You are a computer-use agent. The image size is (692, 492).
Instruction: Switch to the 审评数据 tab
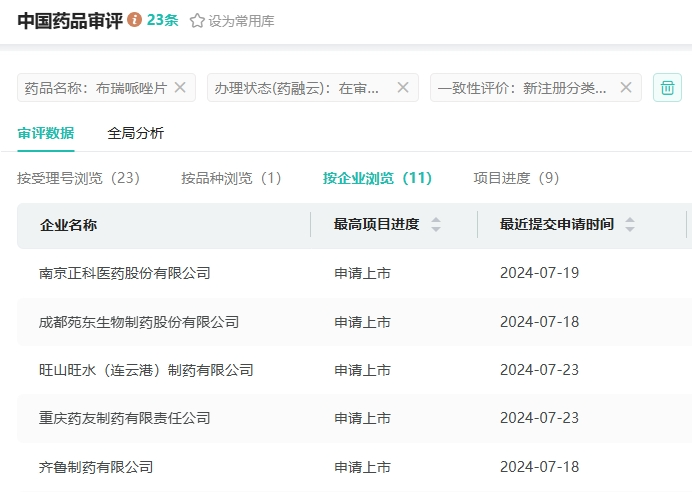click(46, 133)
